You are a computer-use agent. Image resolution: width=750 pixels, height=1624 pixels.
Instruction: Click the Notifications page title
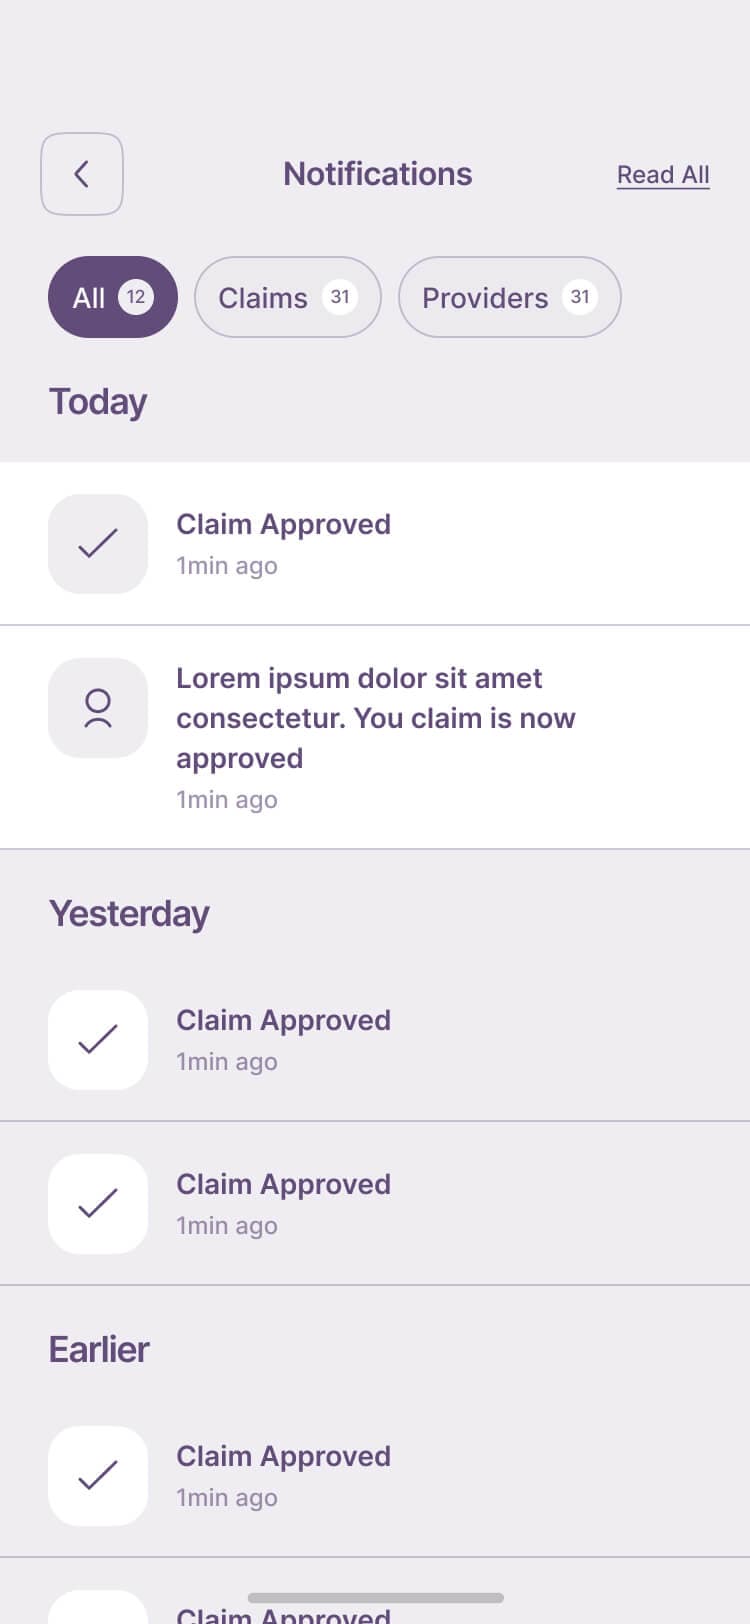(377, 174)
